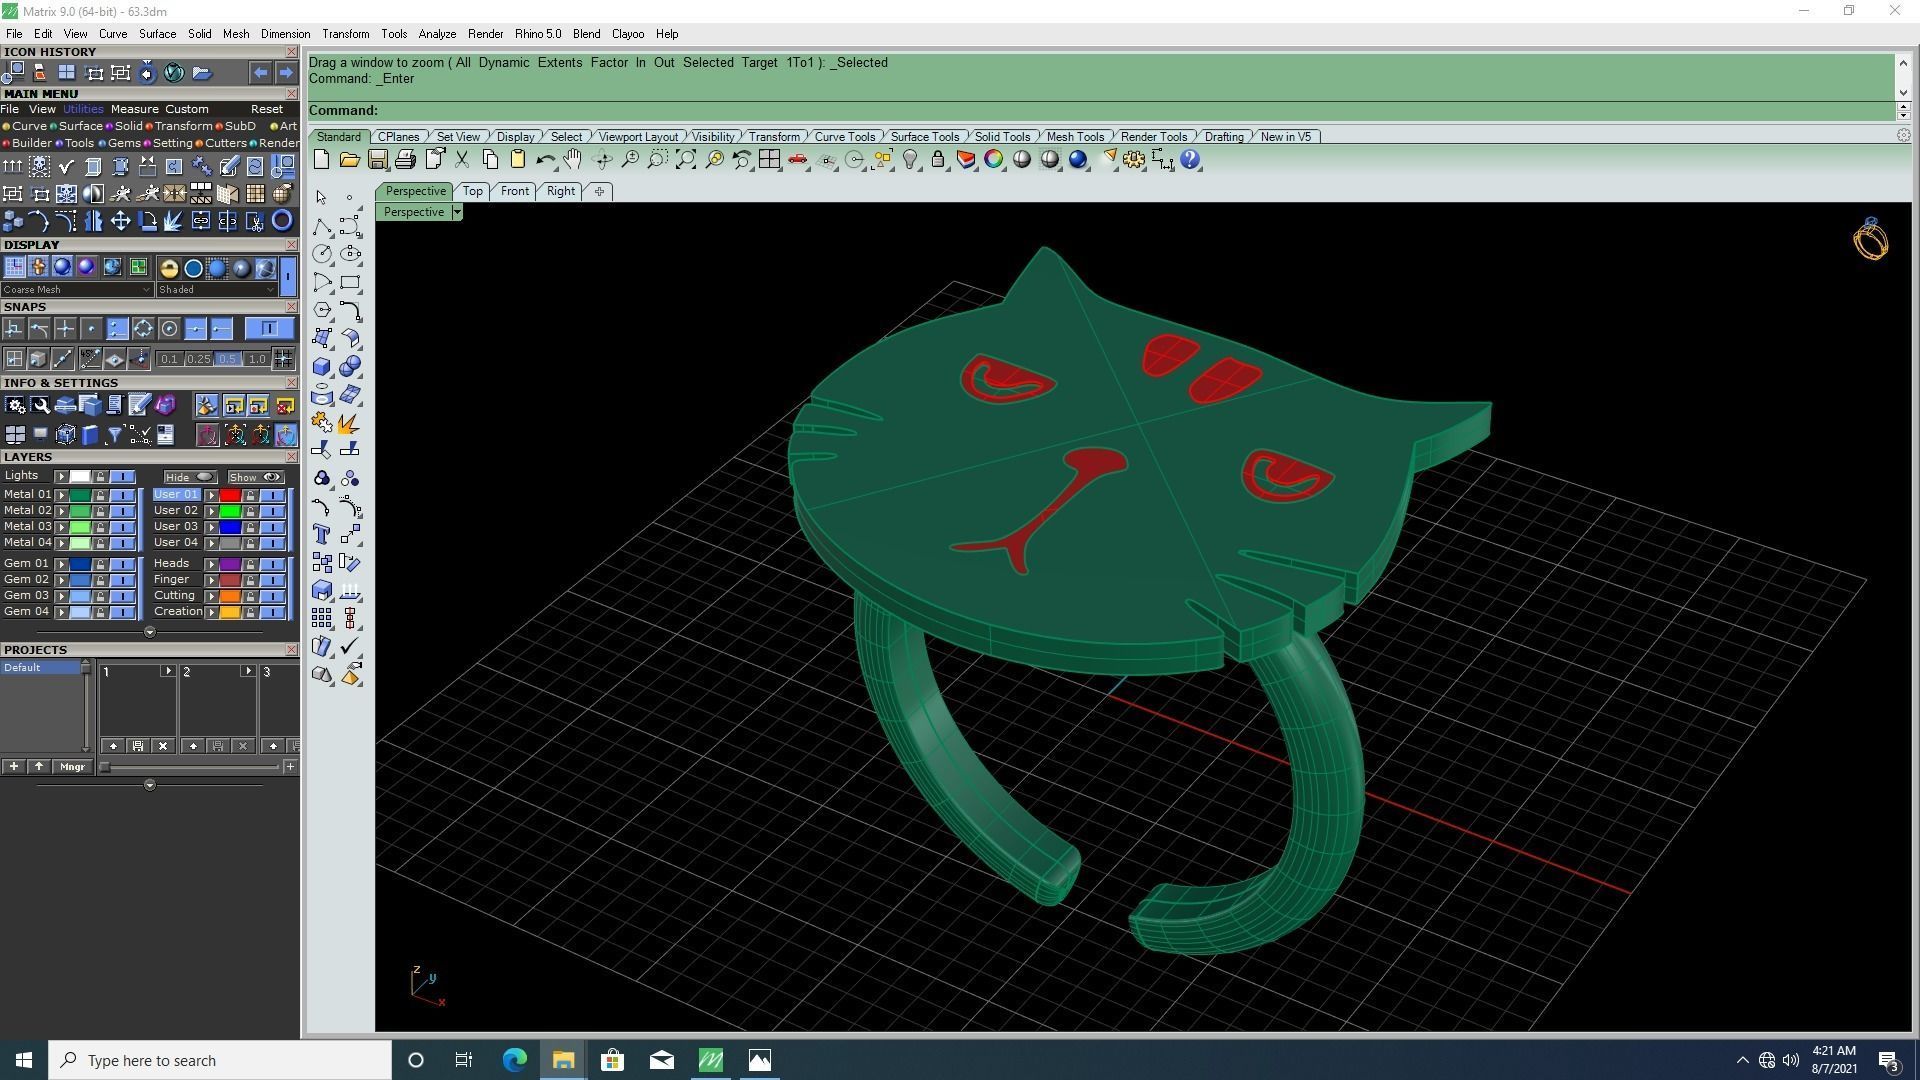Click the Circle tool in the side toolbar

pos(322,254)
